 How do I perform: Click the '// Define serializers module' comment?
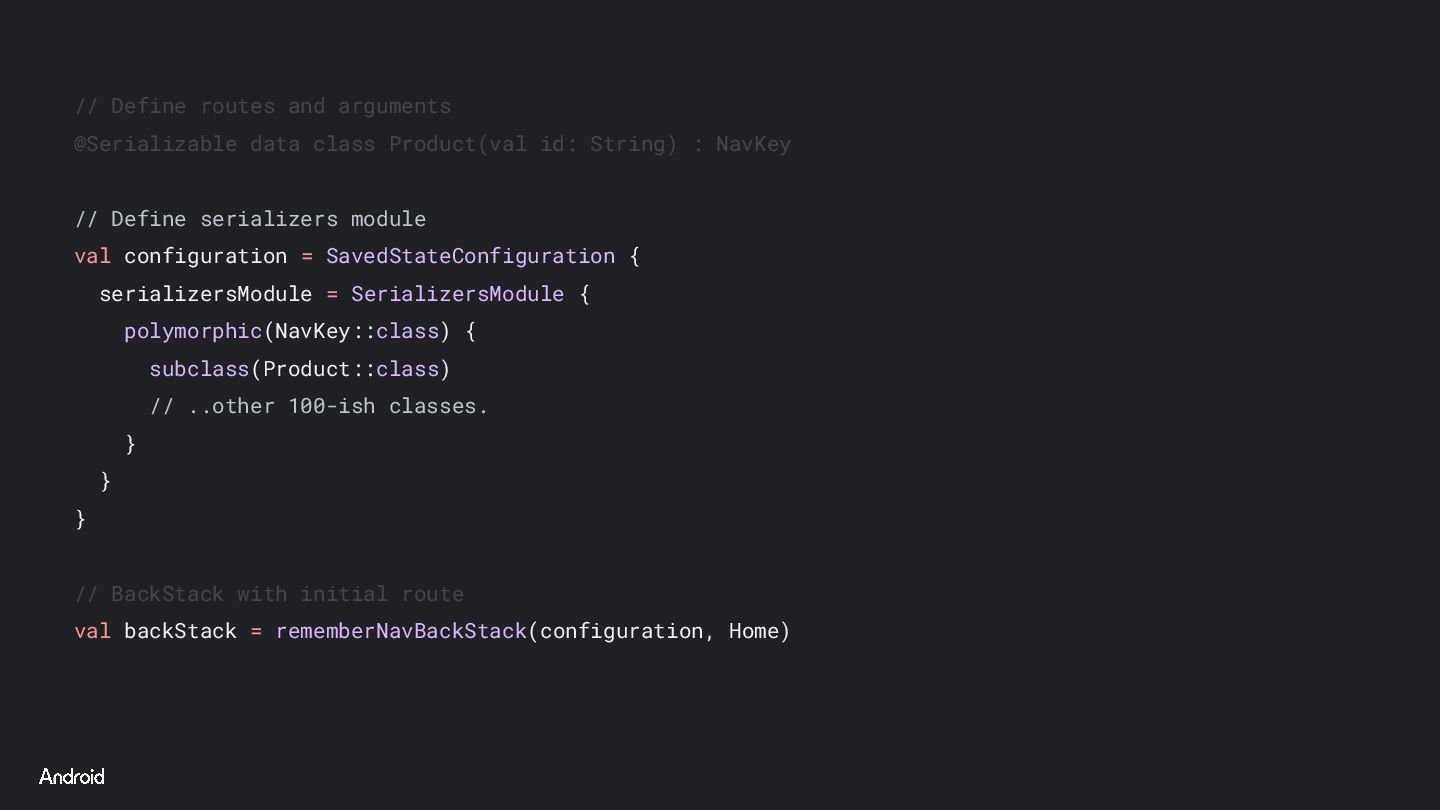point(250,219)
